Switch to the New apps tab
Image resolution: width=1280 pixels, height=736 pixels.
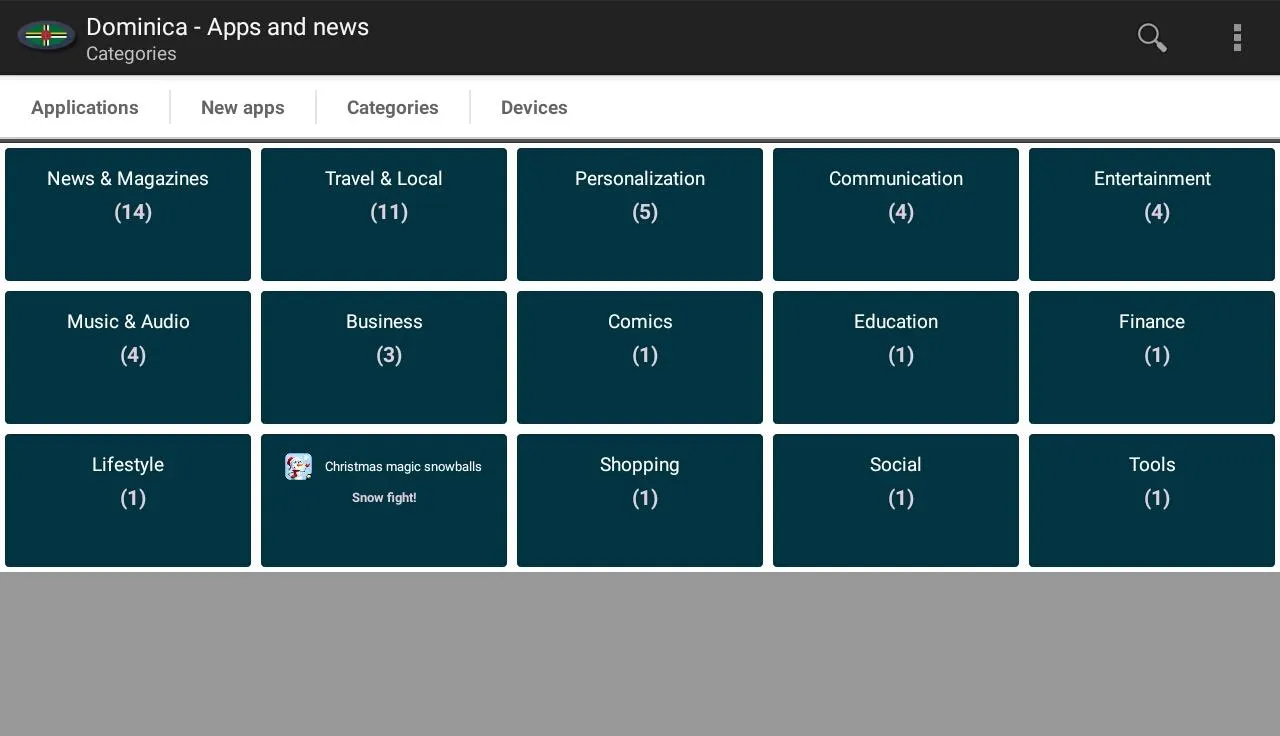pos(243,107)
